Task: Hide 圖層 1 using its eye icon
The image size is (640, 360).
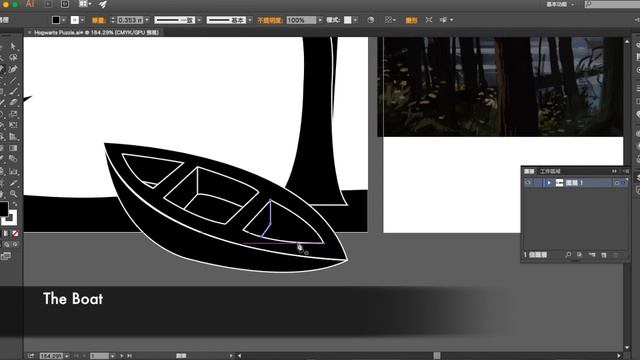Action: 528,183
